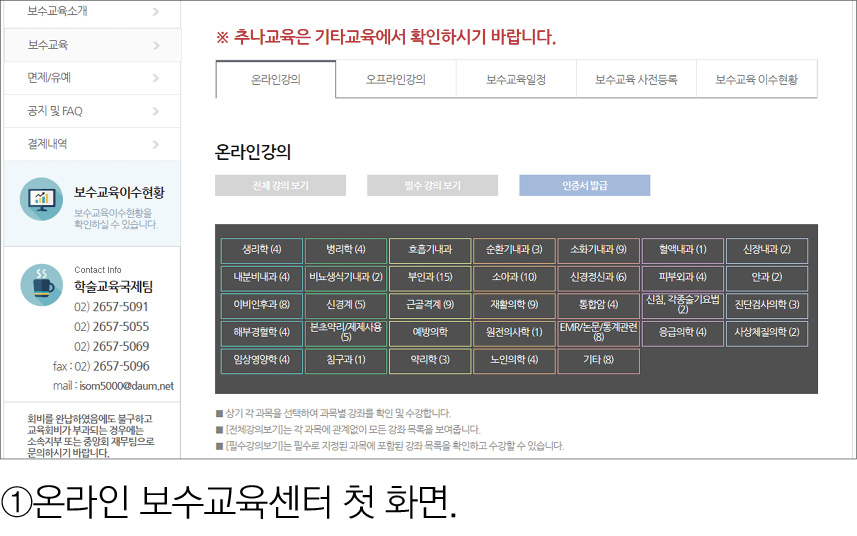Open the 결제내역 sidebar menu
The height and width of the screenshot is (536, 857).
pos(90,144)
